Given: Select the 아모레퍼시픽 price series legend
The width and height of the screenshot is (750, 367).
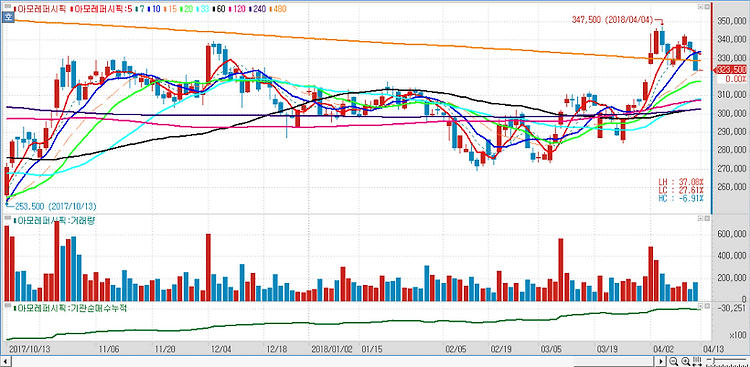Looking at the screenshot, I should click(40, 9).
